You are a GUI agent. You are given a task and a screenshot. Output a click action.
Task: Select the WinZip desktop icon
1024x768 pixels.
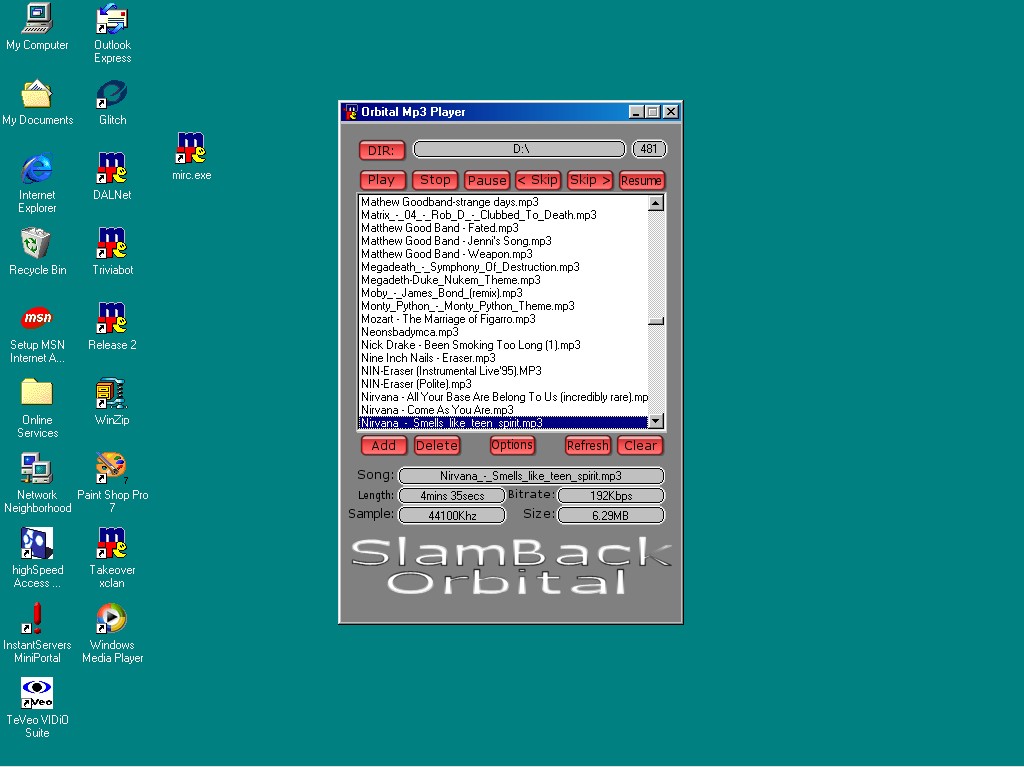(x=111, y=393)
